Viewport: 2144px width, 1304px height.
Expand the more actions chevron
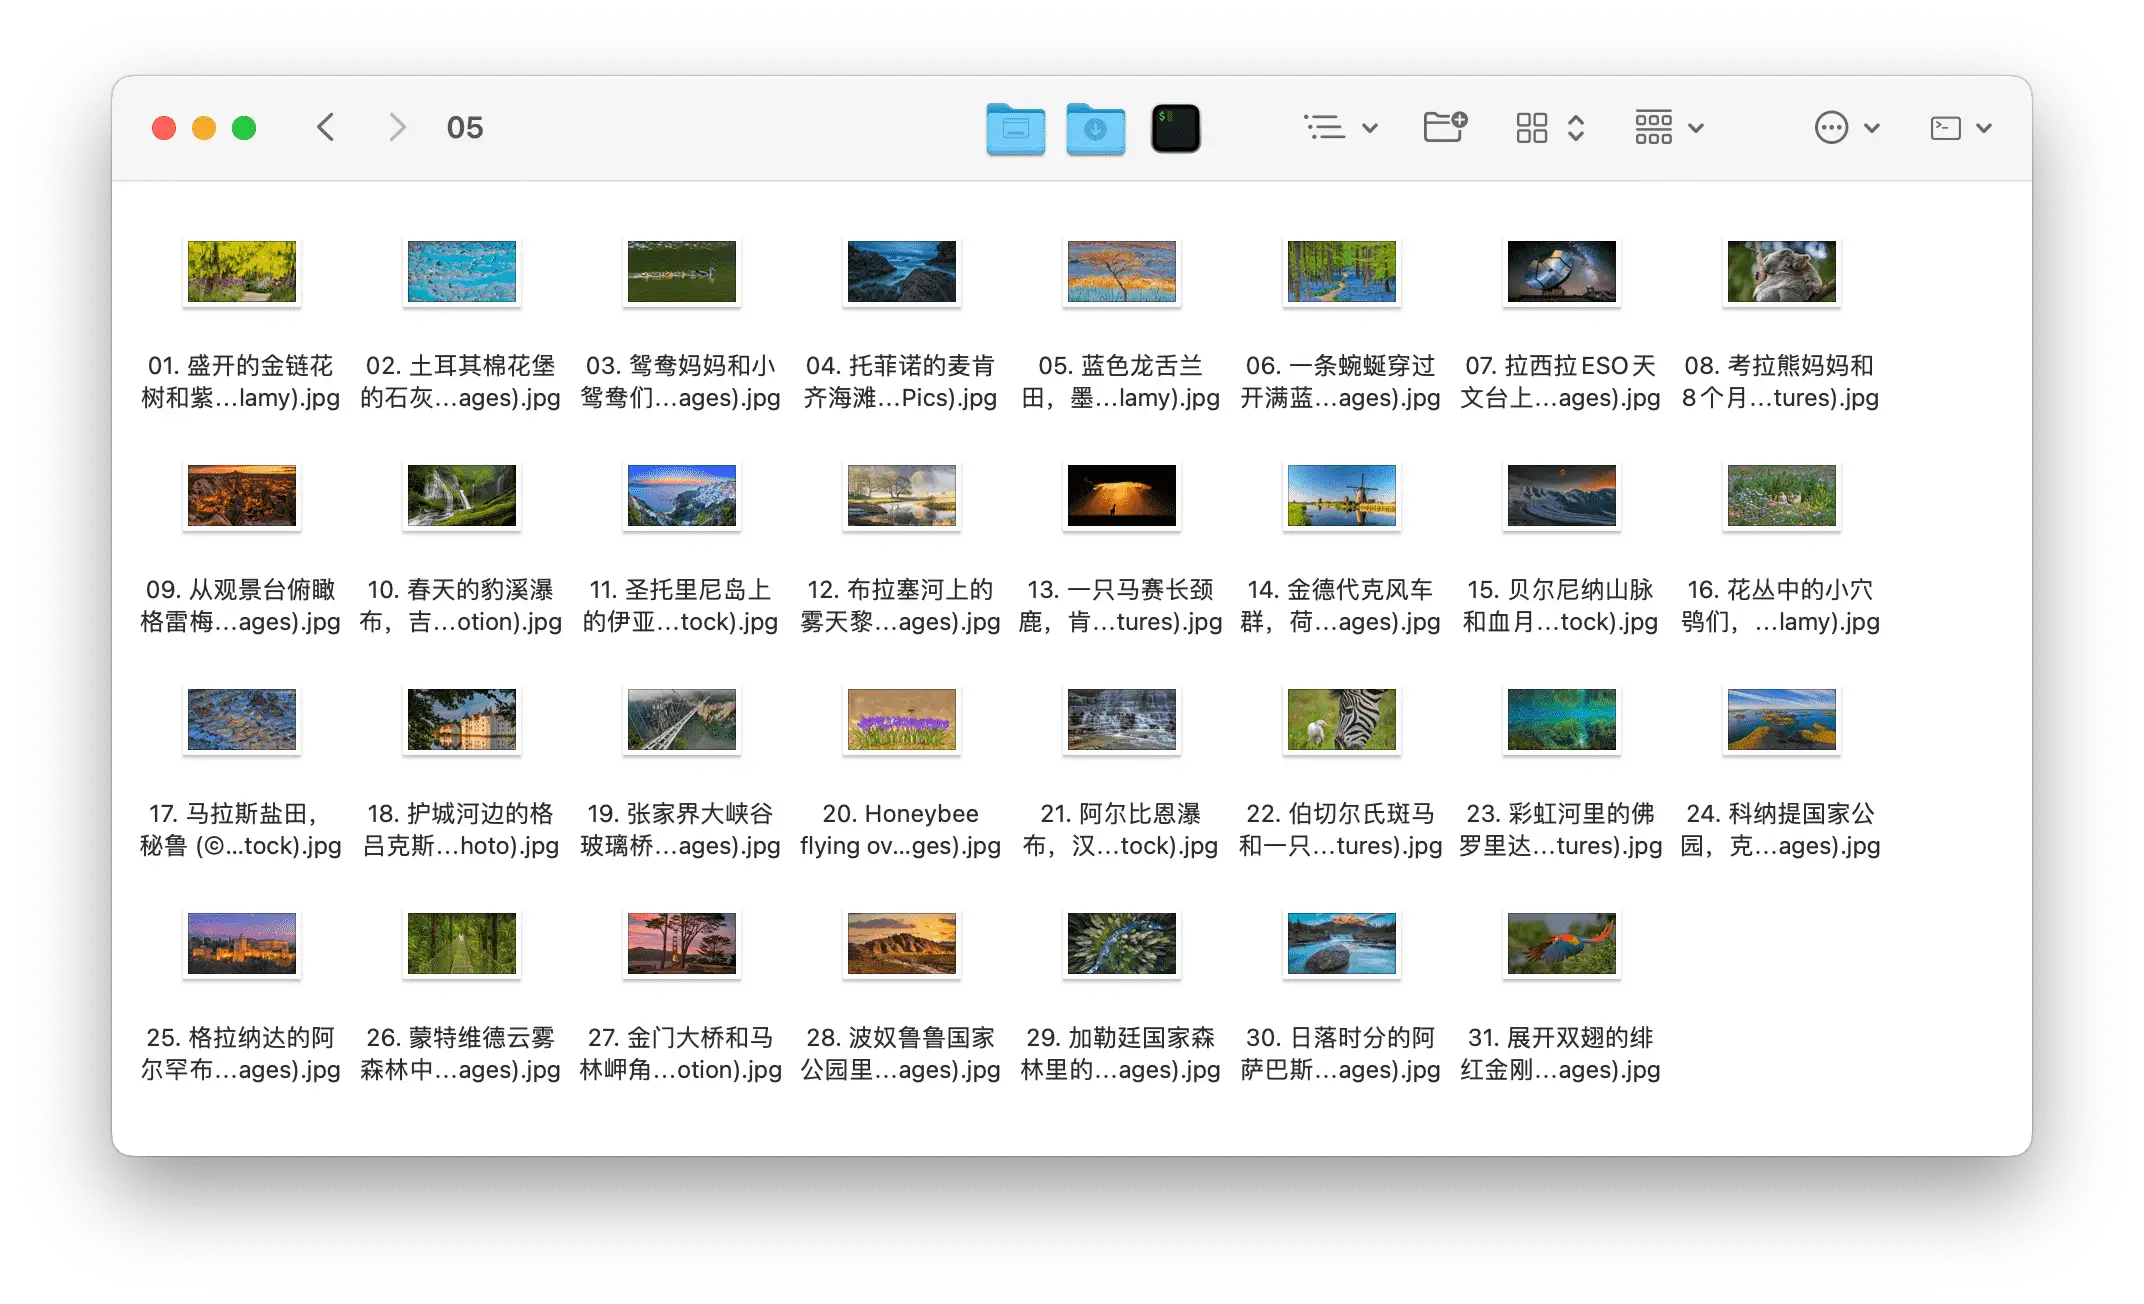pos(1873,128)
